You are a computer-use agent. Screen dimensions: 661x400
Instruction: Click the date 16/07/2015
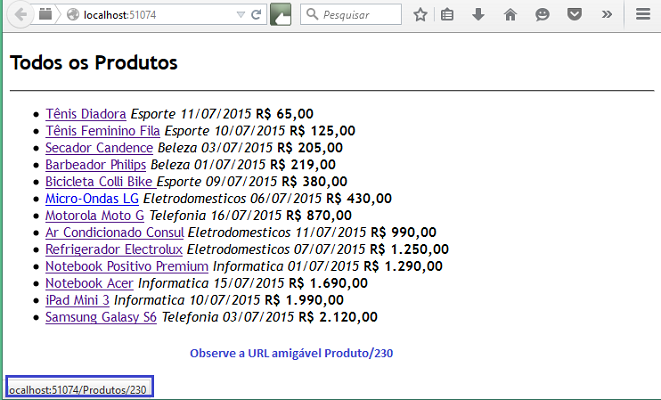246,215
